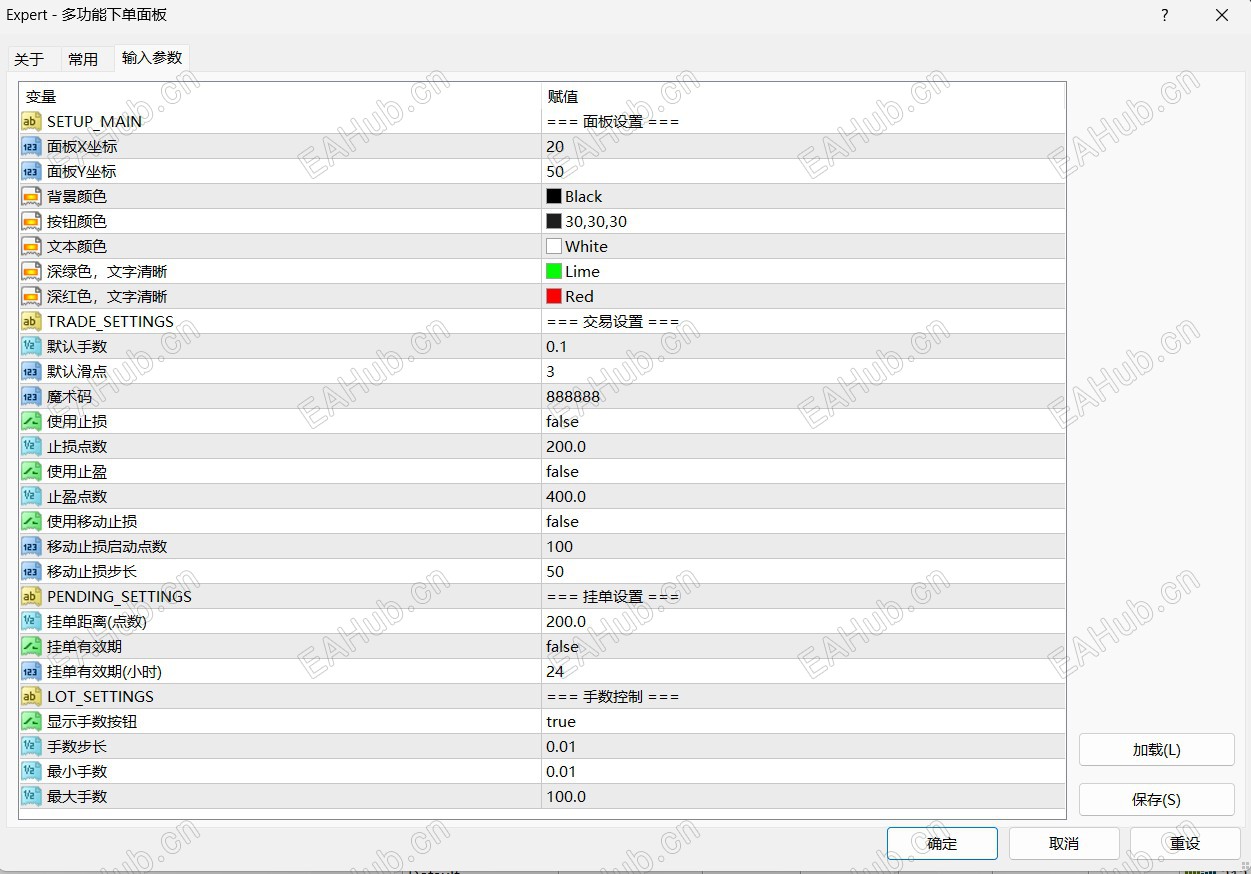Image resolution: width=1251 pixels, height=874 pixels.
Task: Click the false value of 使用移动止损
Action: pyautogui.click(x=562, y=521)
